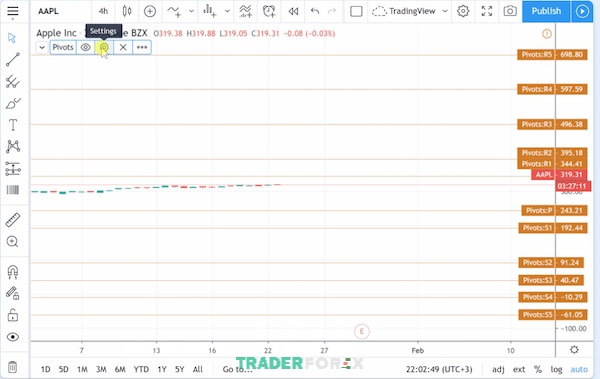Screen dimensions: 600x379
Task: Toggle log scale mode
Action: click(x=556, y=369)
